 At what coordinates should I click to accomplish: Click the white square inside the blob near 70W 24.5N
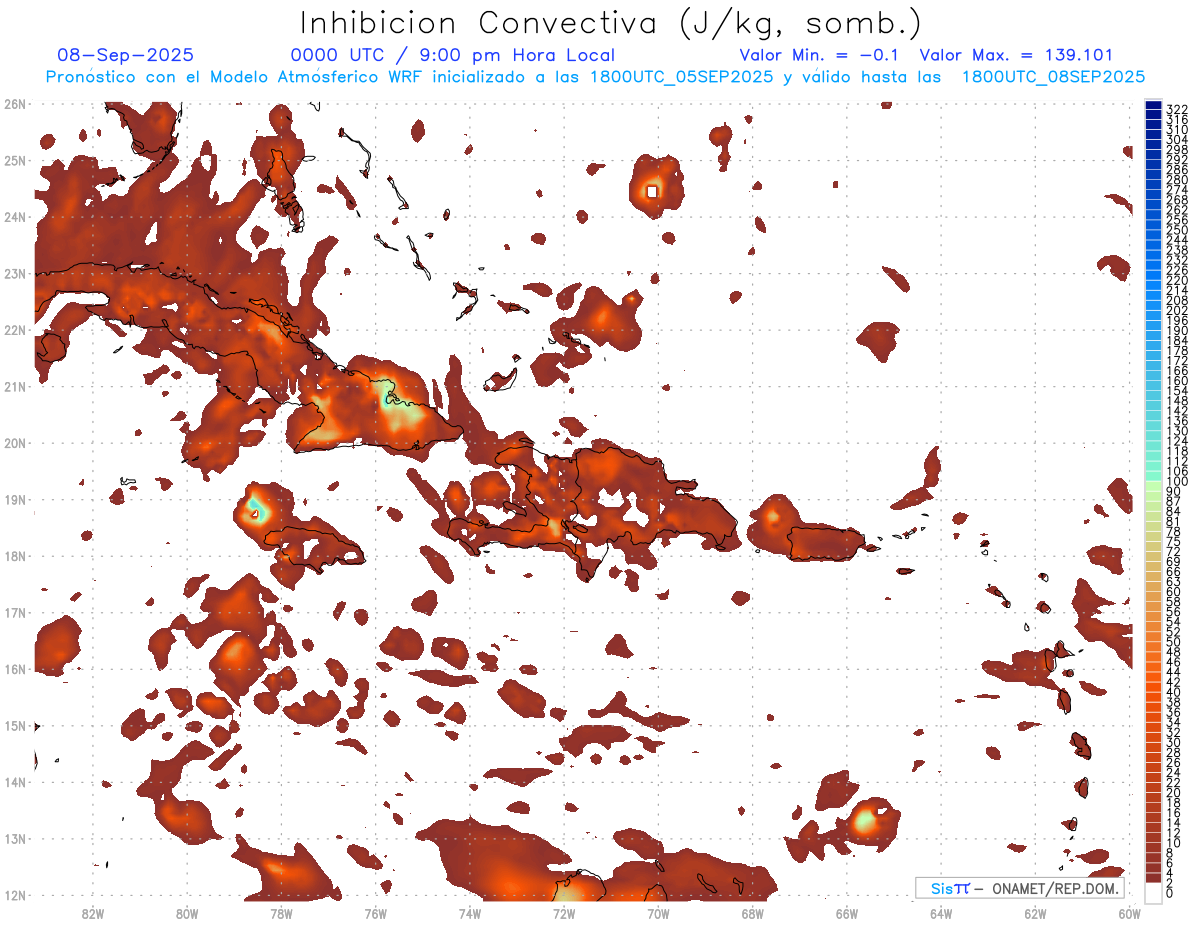tap(652, 191)
